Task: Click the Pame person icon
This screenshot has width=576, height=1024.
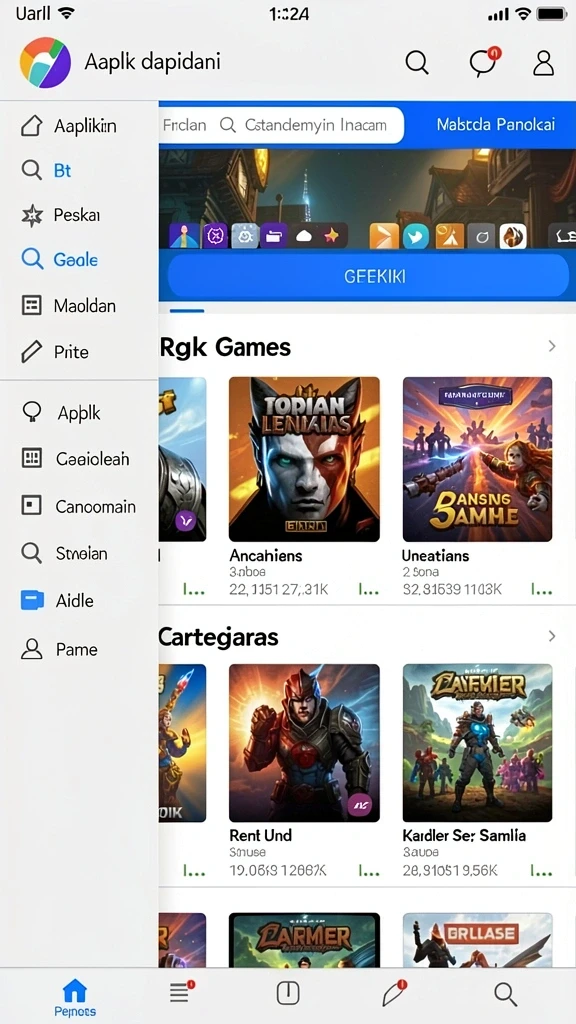Action: pos(31,648)
